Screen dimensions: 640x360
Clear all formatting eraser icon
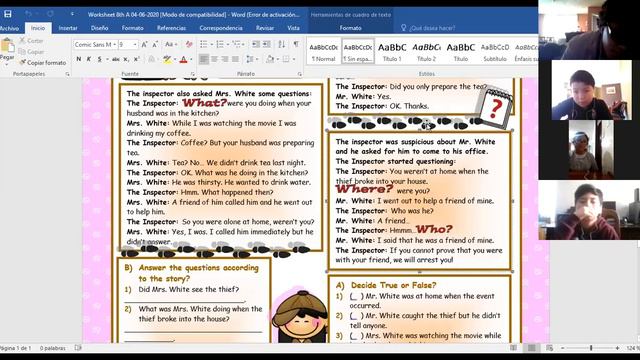(x=189, y=44)
